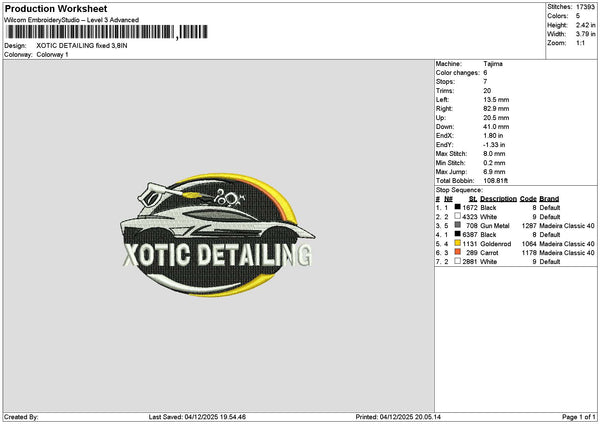Click code 1178 in Carrot row
600x424 pixels.
click(529, 253)
